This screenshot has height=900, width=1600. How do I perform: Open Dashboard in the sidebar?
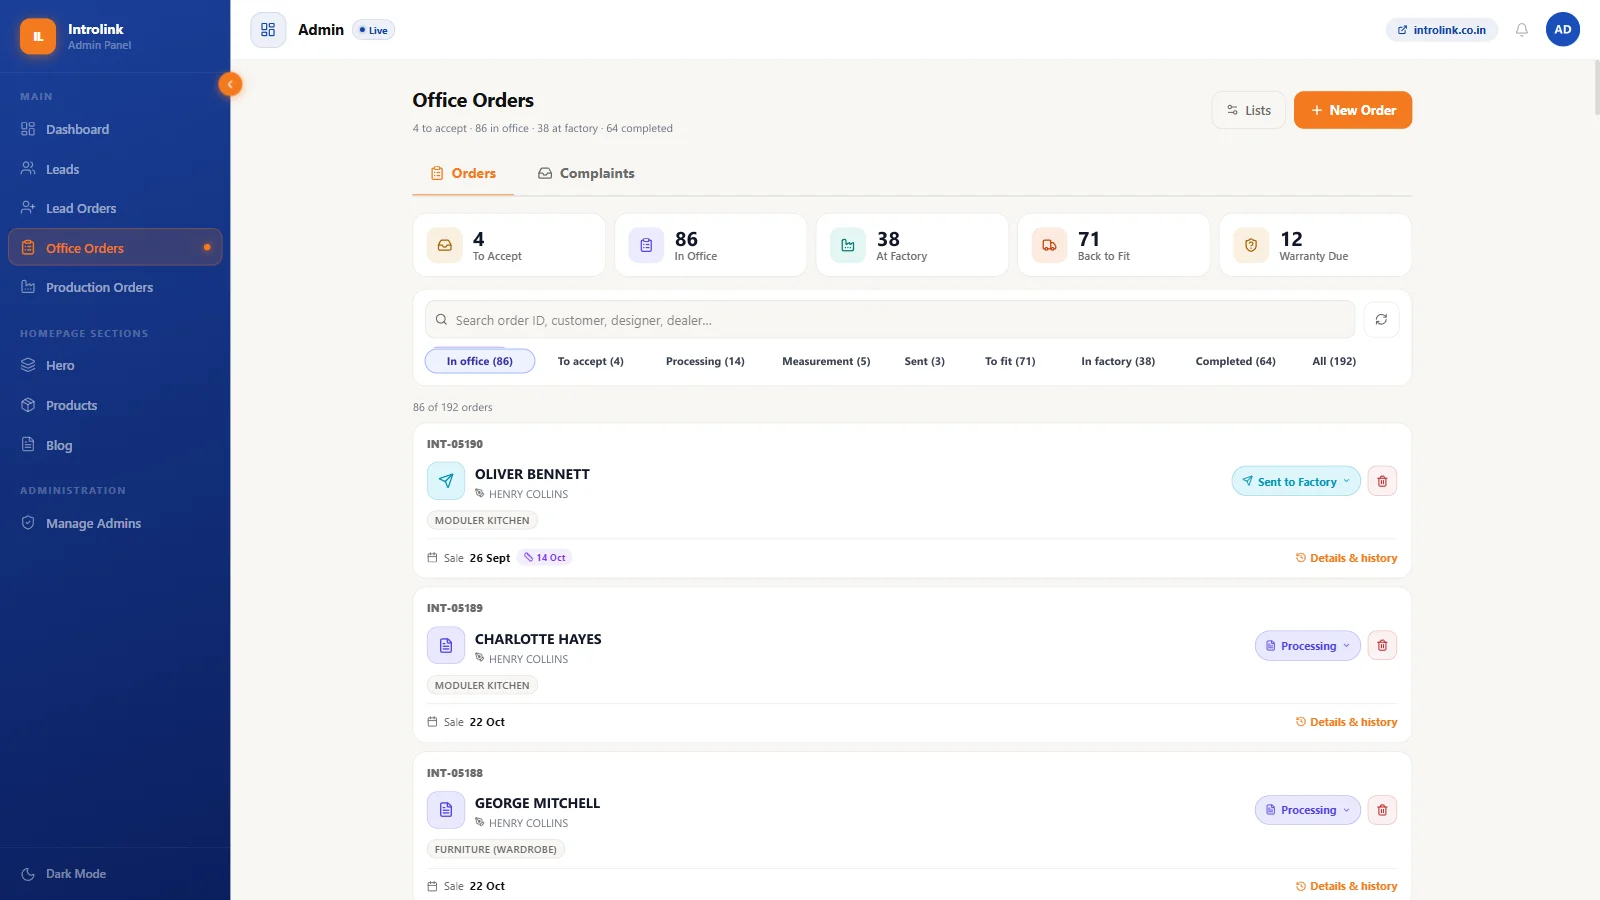pos(115,129)
